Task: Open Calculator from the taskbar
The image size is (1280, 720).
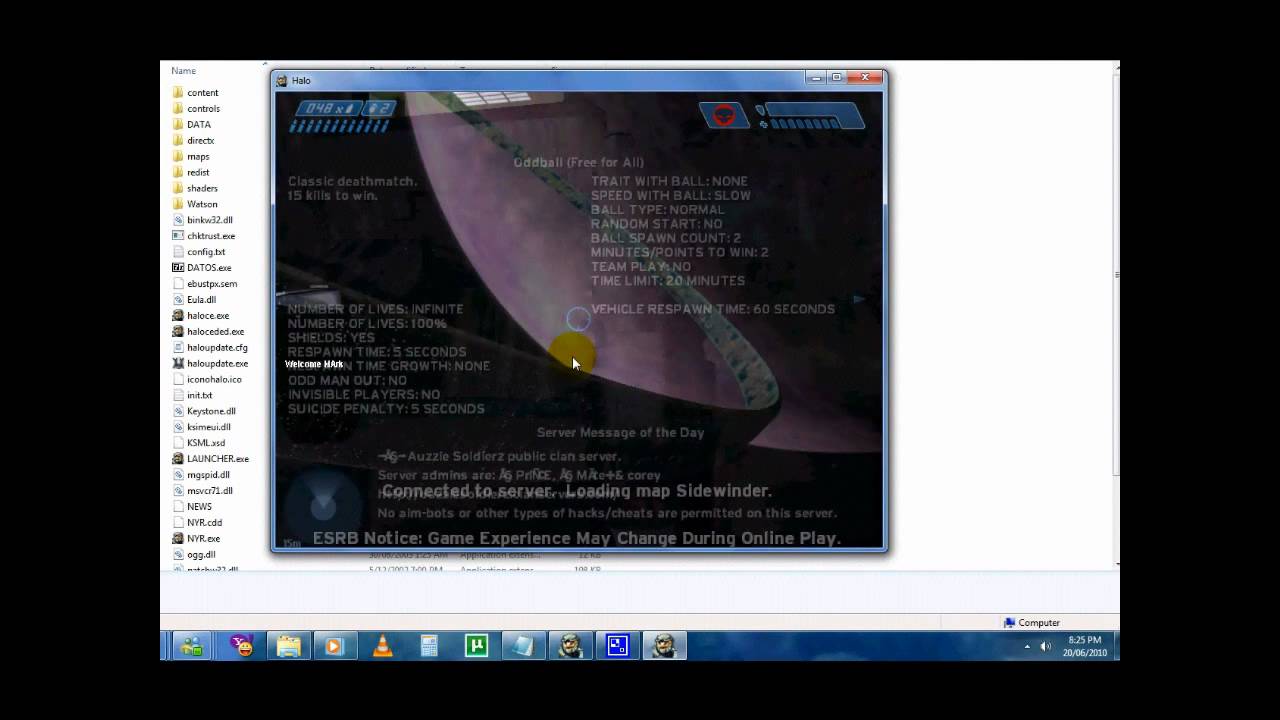Action: [x=429, y=646]
